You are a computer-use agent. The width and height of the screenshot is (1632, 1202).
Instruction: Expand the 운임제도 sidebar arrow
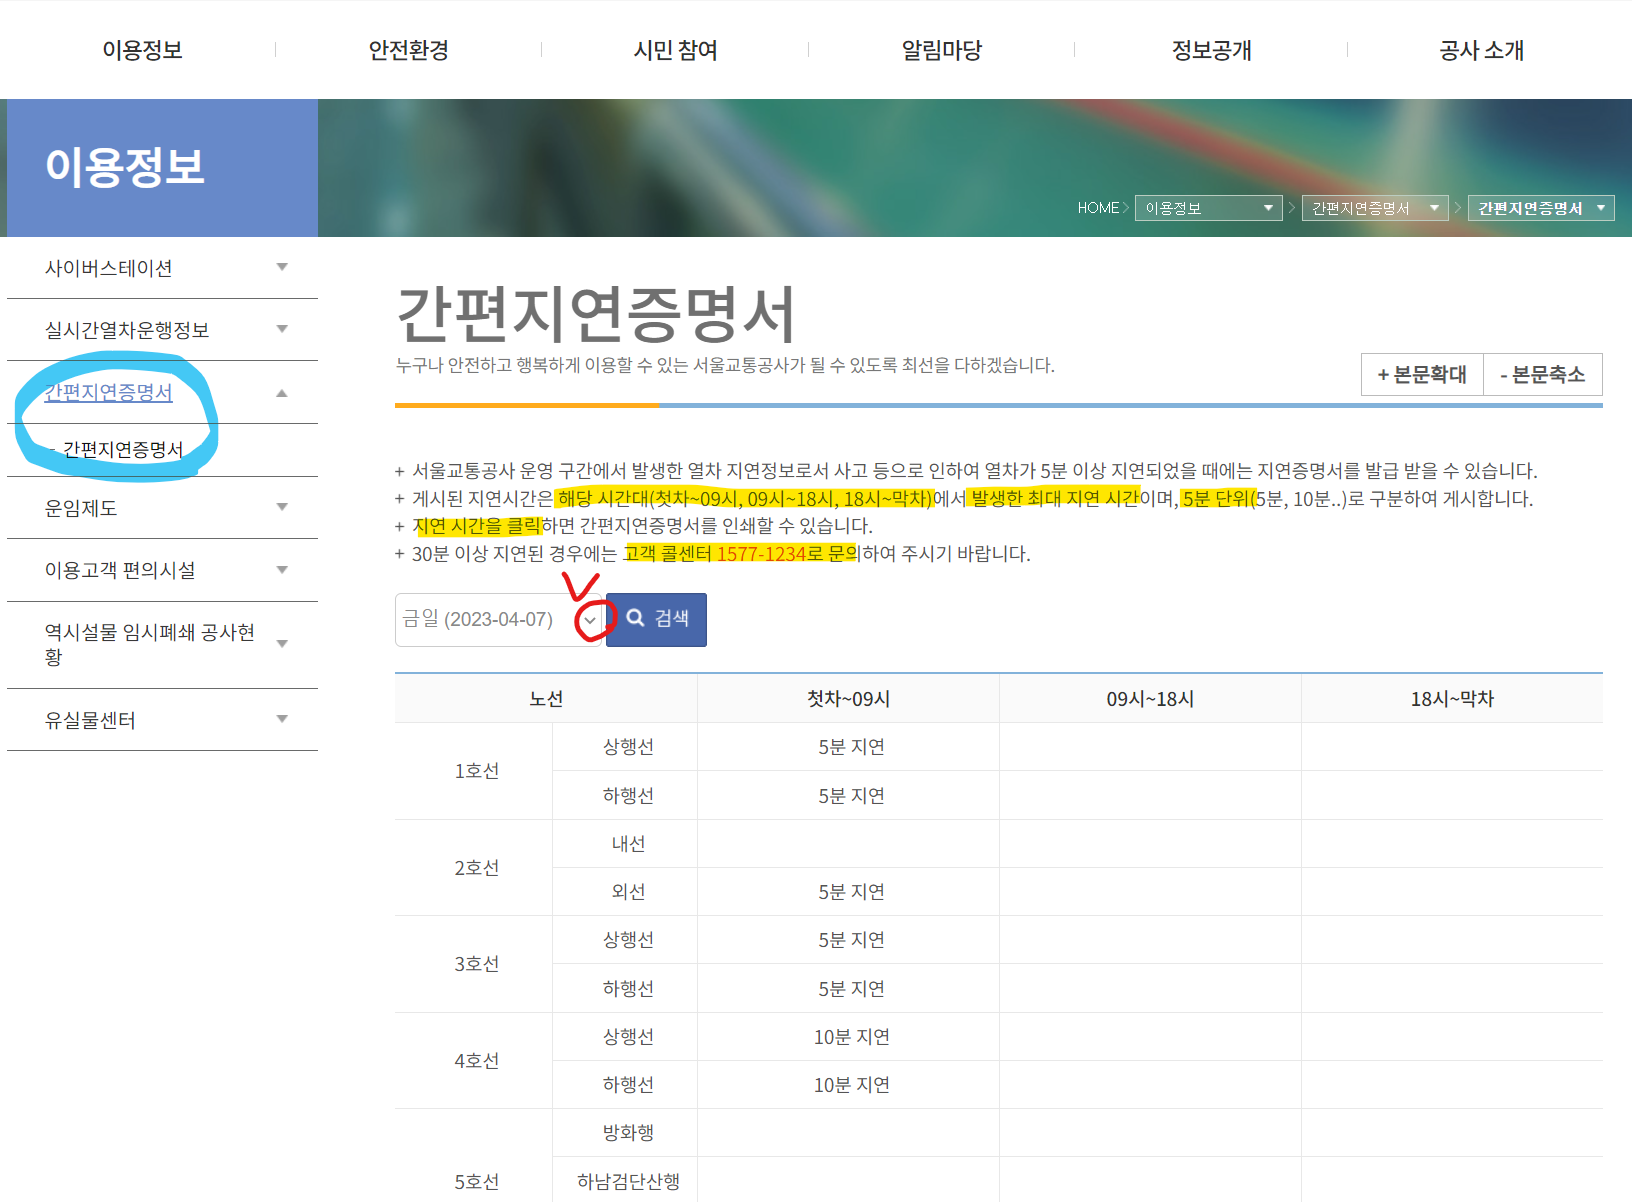pyautogui.click(x=283, y=507)
